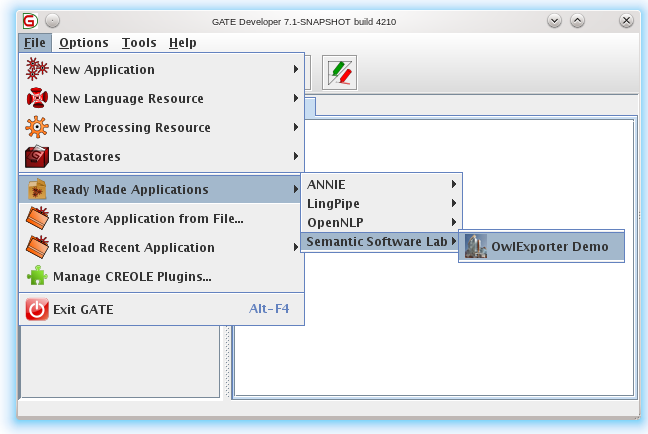Click the OwlExporter Demo icon

tap(476, 248)
